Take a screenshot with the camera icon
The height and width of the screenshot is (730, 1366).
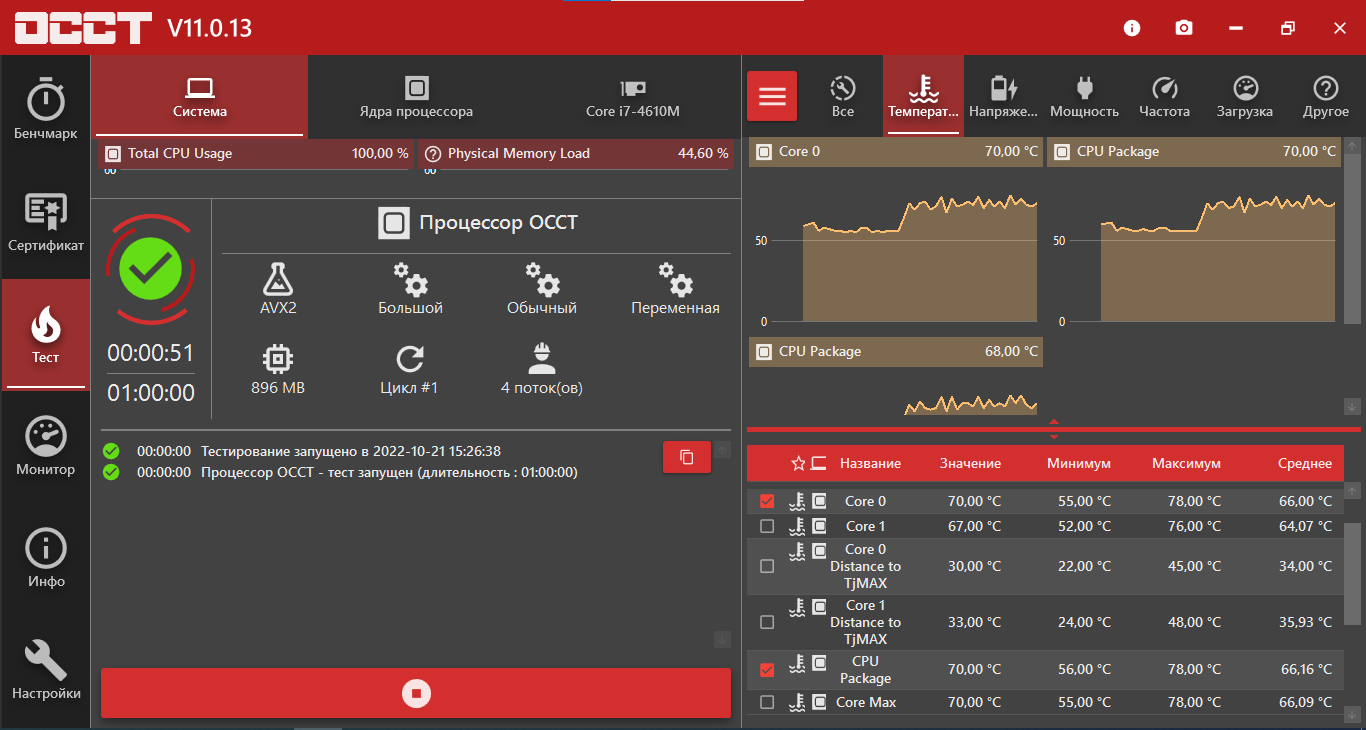(x=1184, y=28)
